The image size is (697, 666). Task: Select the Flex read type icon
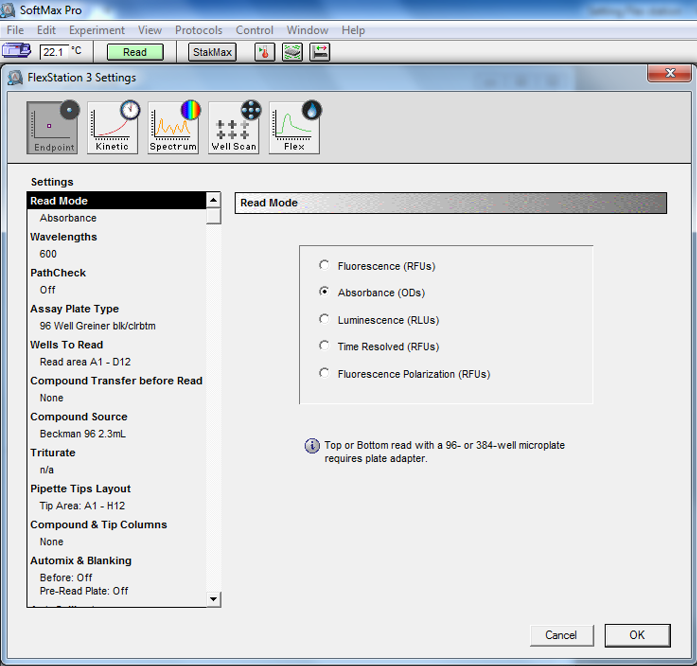294,127
